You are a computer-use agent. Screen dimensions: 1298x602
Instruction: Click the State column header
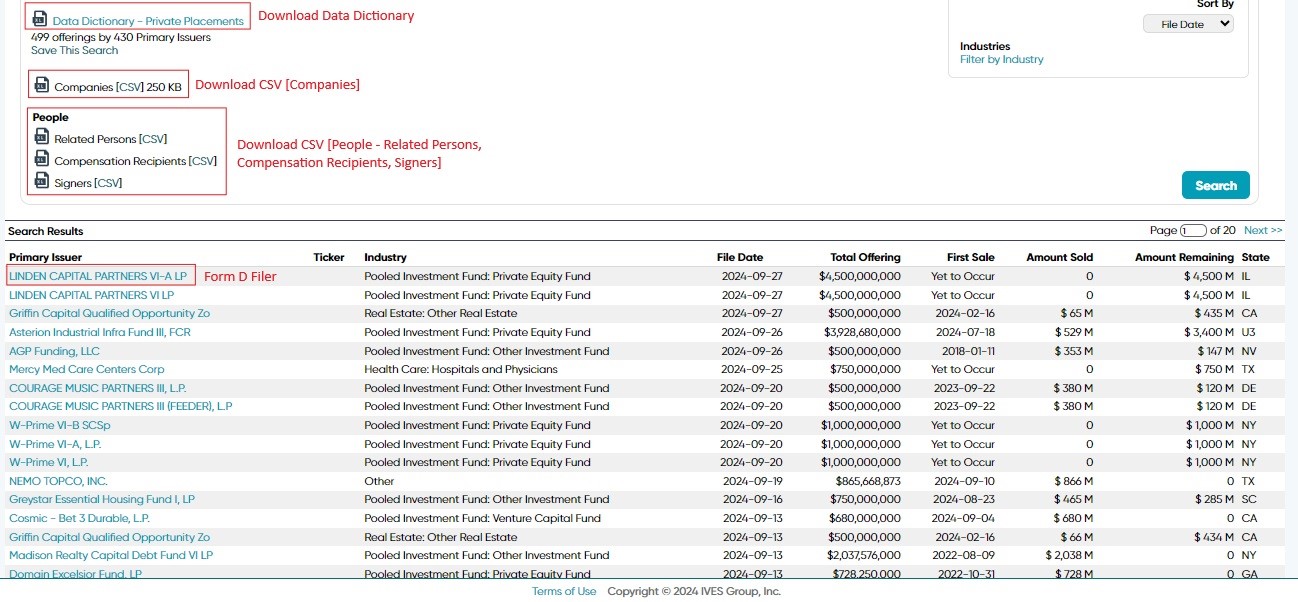(x=1255, y=257)
